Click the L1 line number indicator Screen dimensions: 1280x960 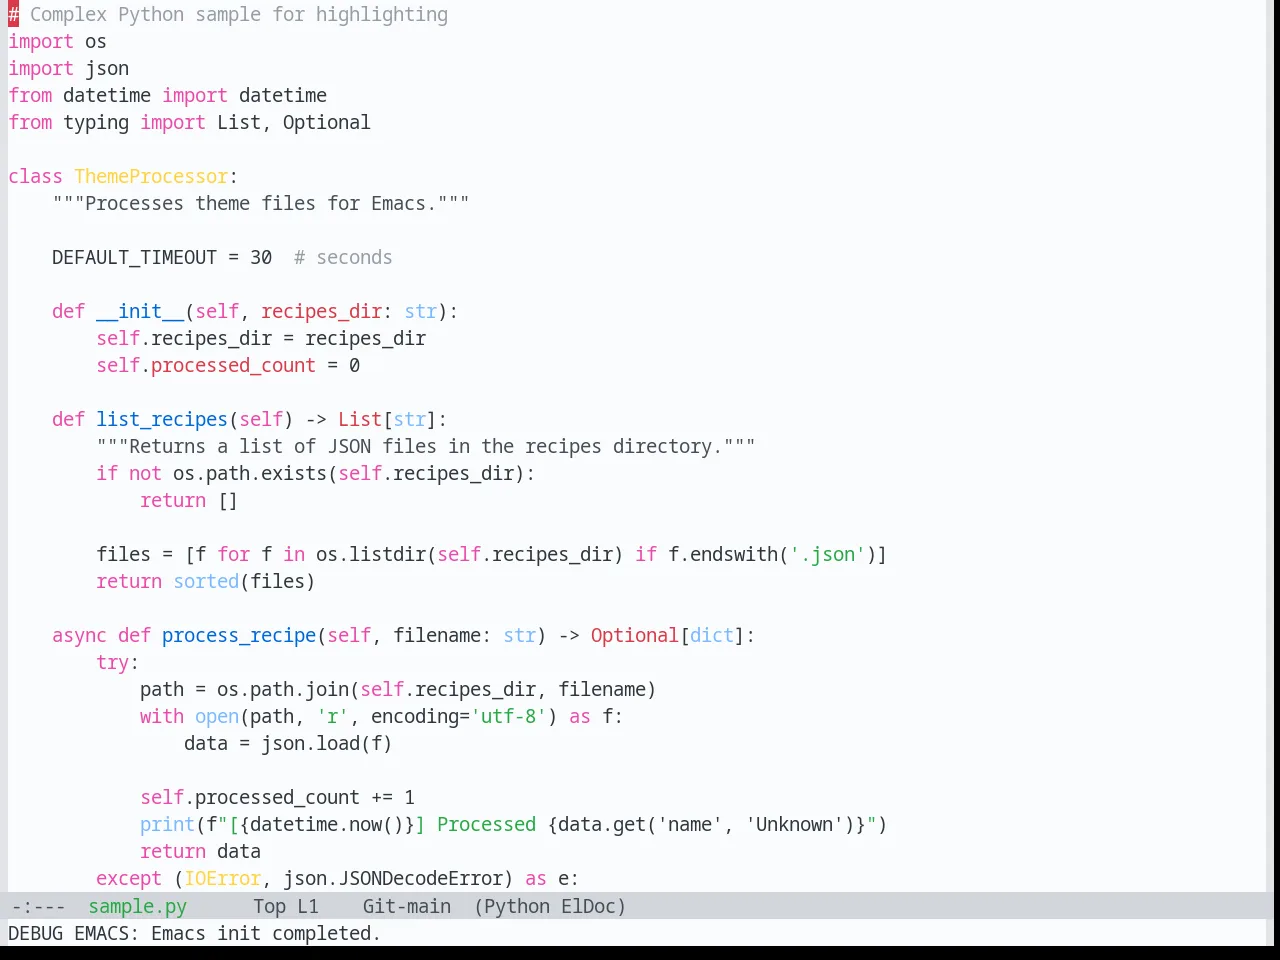pos(307,906)
